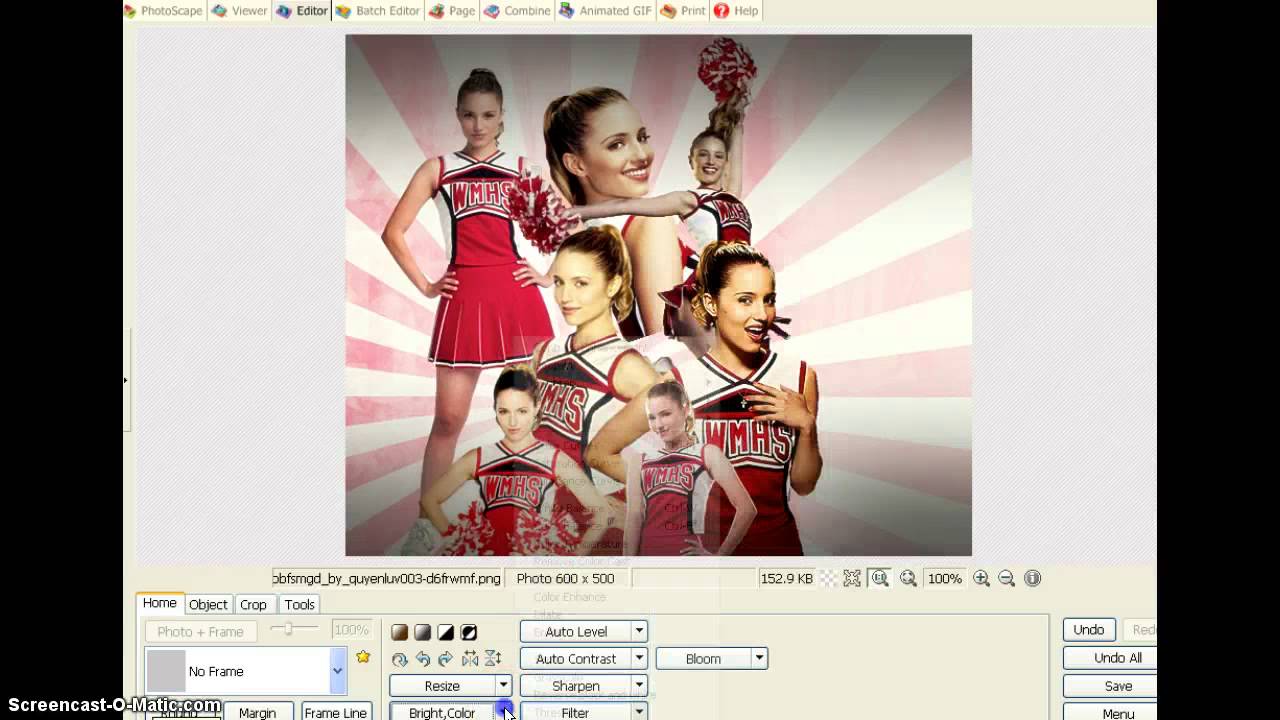Click the fit-to-window arrows icon

pyautogui.click(x=852, y=578)
